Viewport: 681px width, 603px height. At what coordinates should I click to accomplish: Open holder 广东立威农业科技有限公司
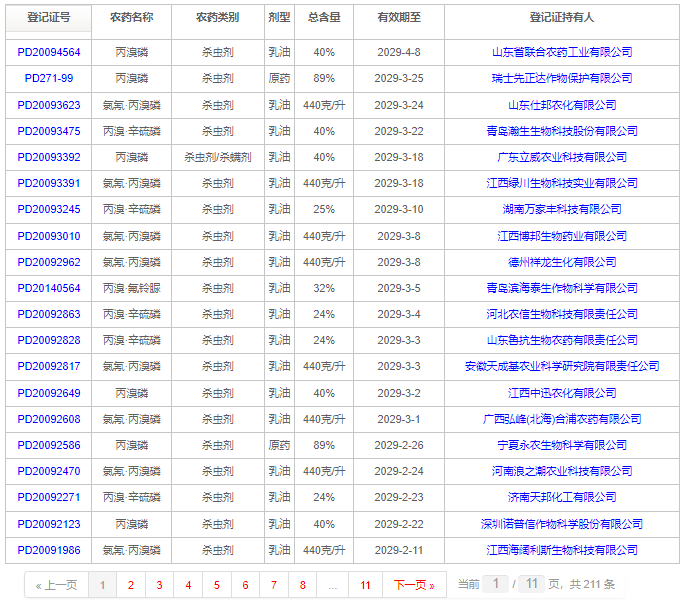pos(562,158)
